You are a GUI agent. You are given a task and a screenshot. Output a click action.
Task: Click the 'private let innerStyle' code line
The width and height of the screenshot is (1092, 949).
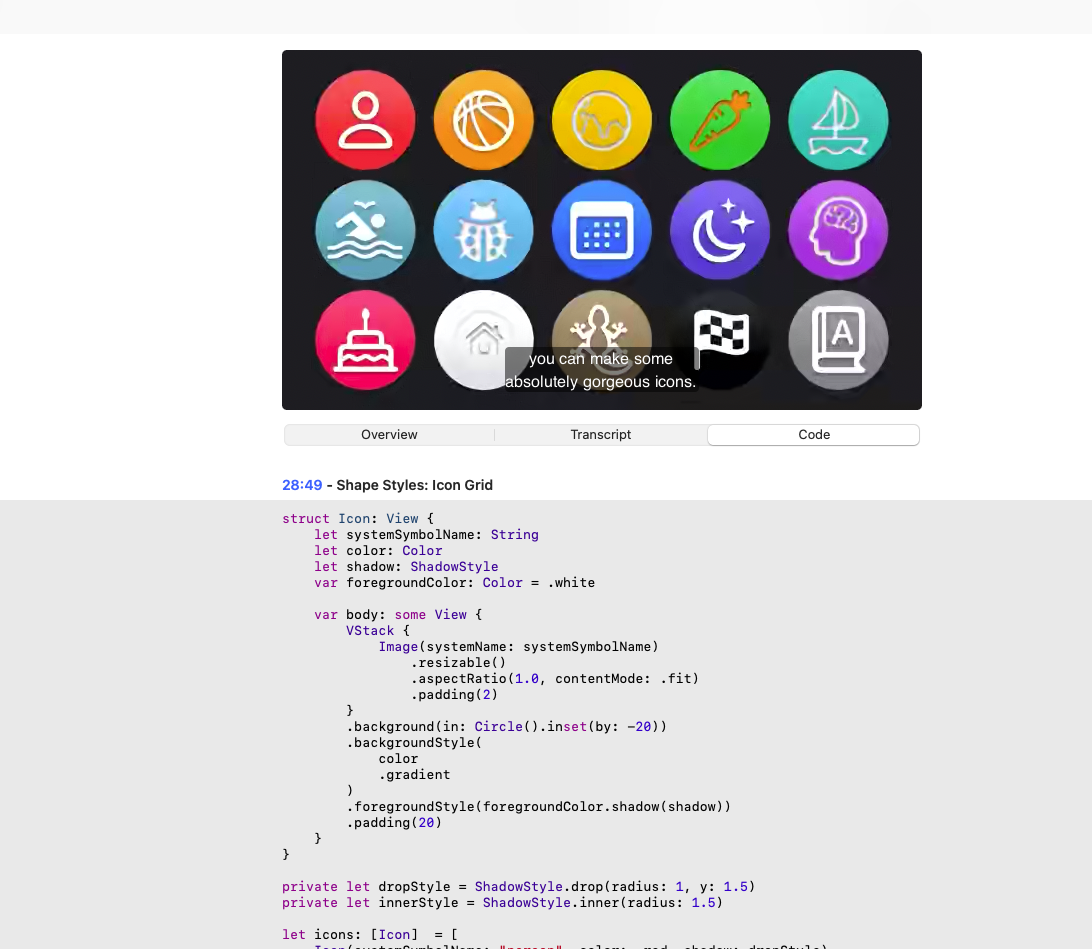point(503,903)
